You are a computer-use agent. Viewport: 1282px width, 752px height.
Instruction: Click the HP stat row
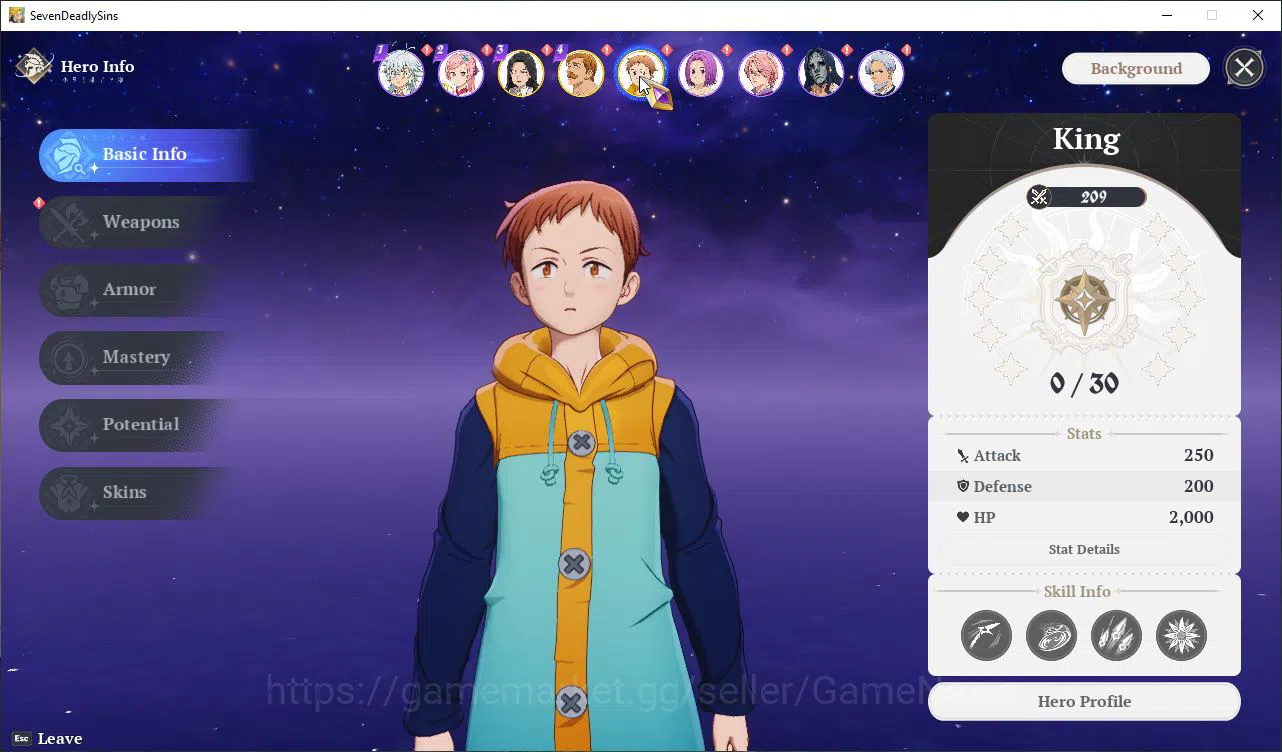pos(1084,517)
